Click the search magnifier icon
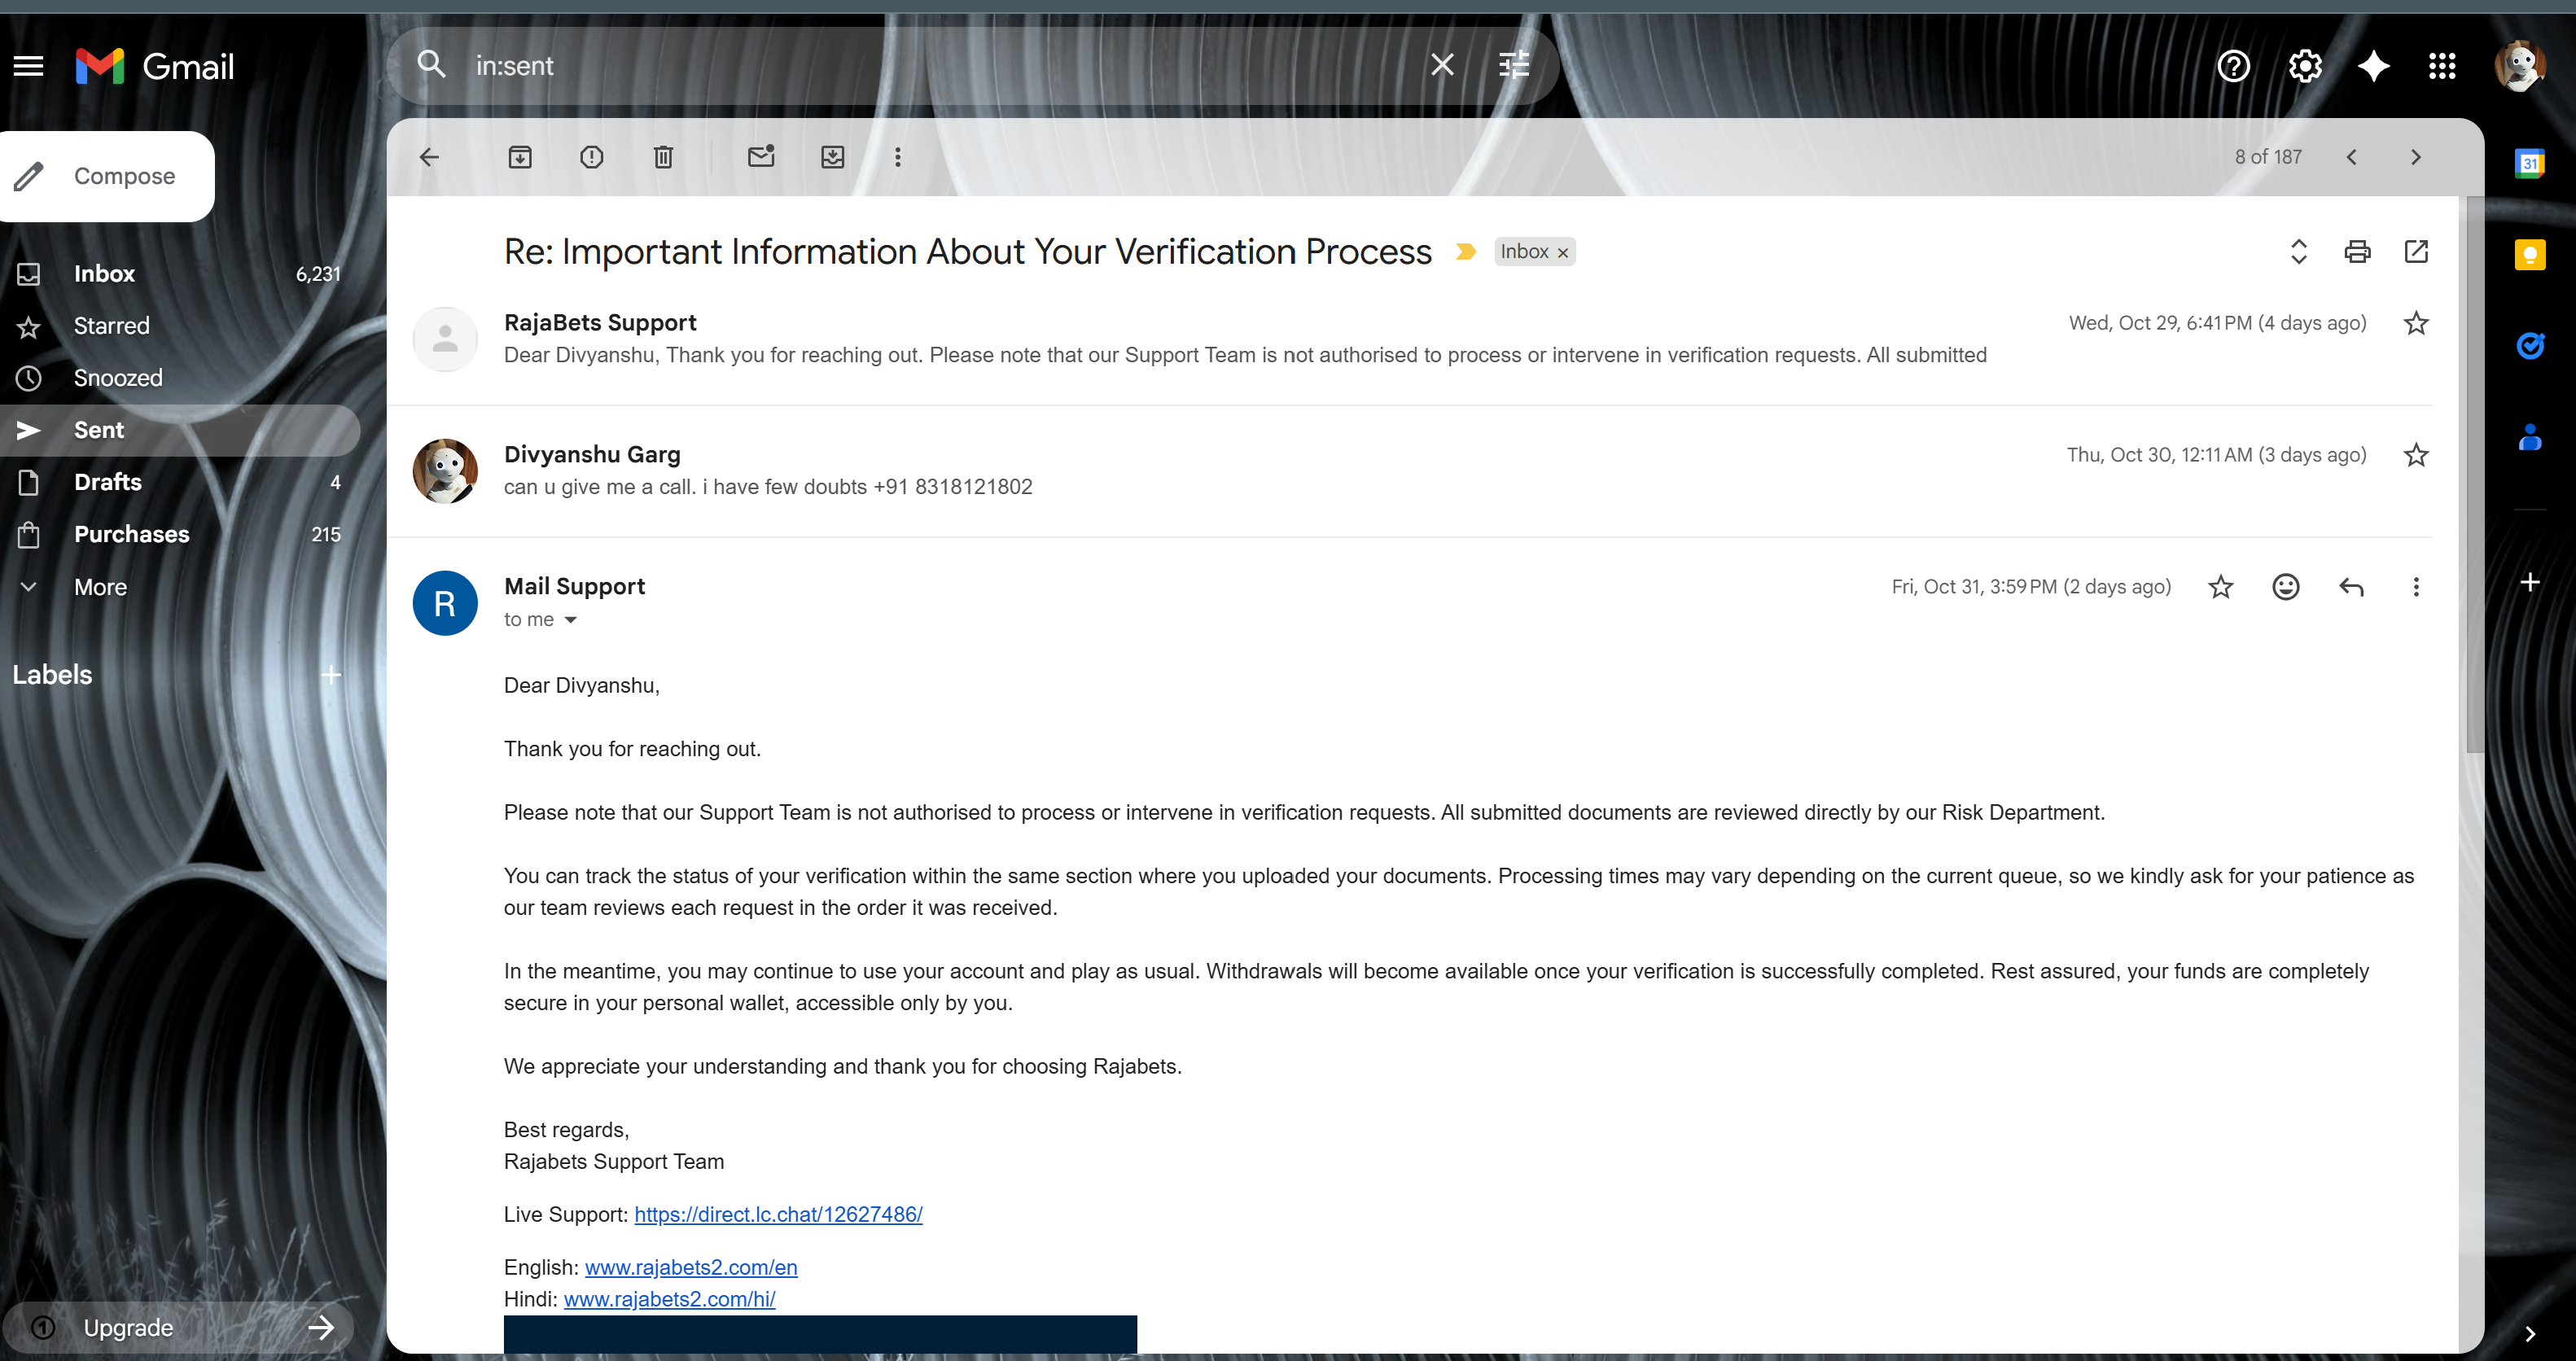This screenshot has width=2576, height=1361. pos(431,65)
